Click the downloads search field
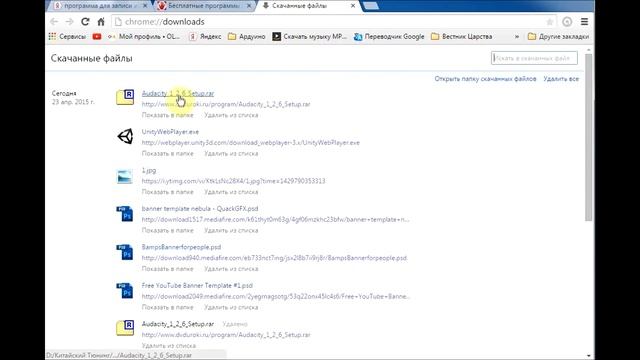This screenshot has width=640, height=360. click(534, 58)
